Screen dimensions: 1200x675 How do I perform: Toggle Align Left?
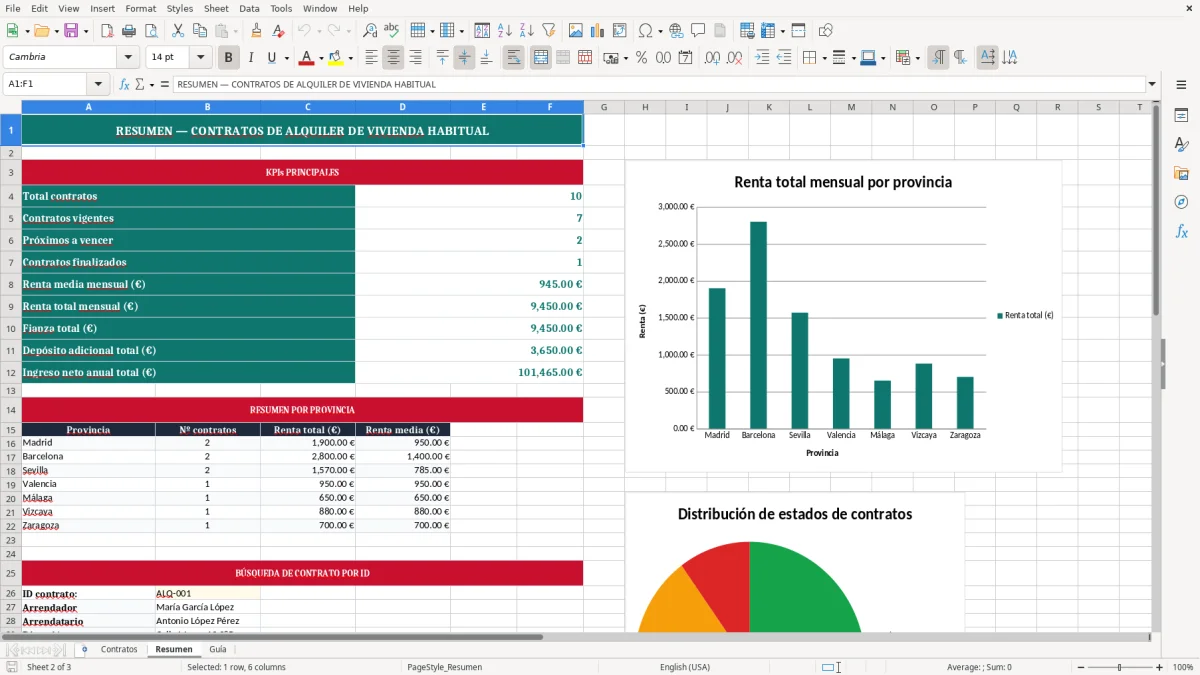click(x=371, y=58)
